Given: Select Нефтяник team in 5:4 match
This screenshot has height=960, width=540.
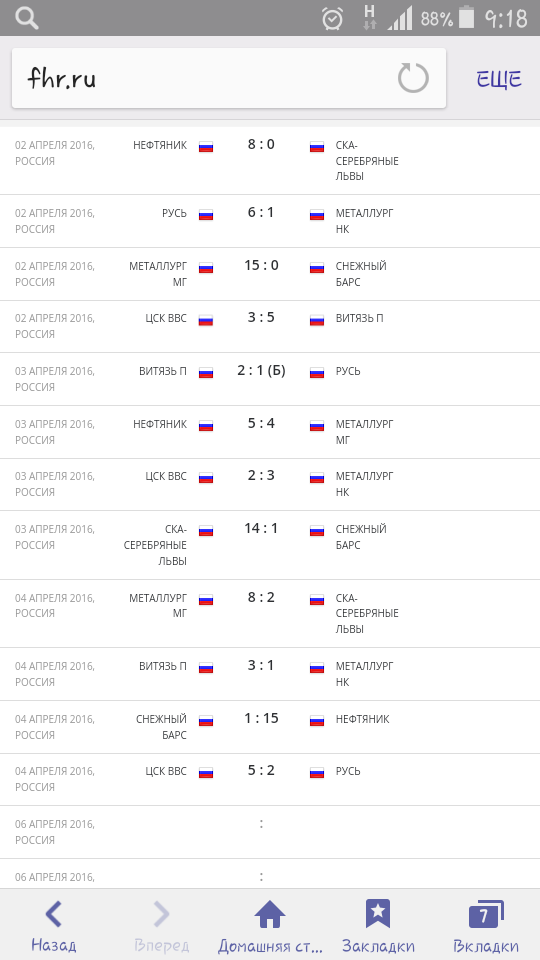Looking at the screenshot, I should click(x=160, y=424).
